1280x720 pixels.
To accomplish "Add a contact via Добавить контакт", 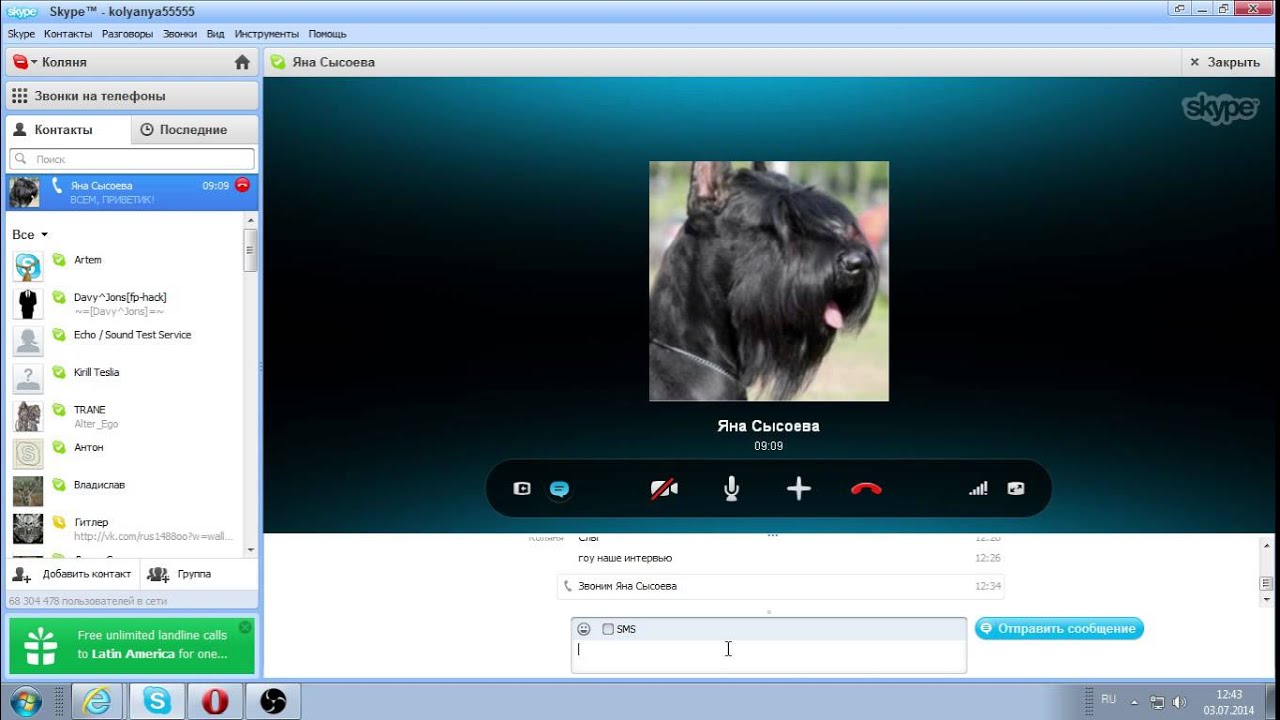I will click(73, 574).
